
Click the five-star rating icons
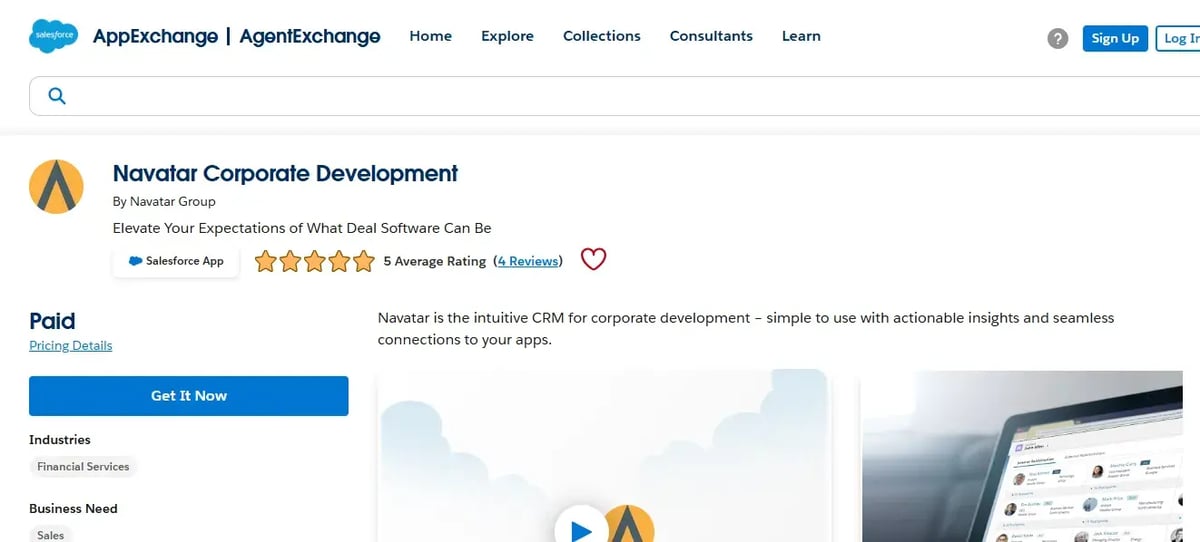314,261
